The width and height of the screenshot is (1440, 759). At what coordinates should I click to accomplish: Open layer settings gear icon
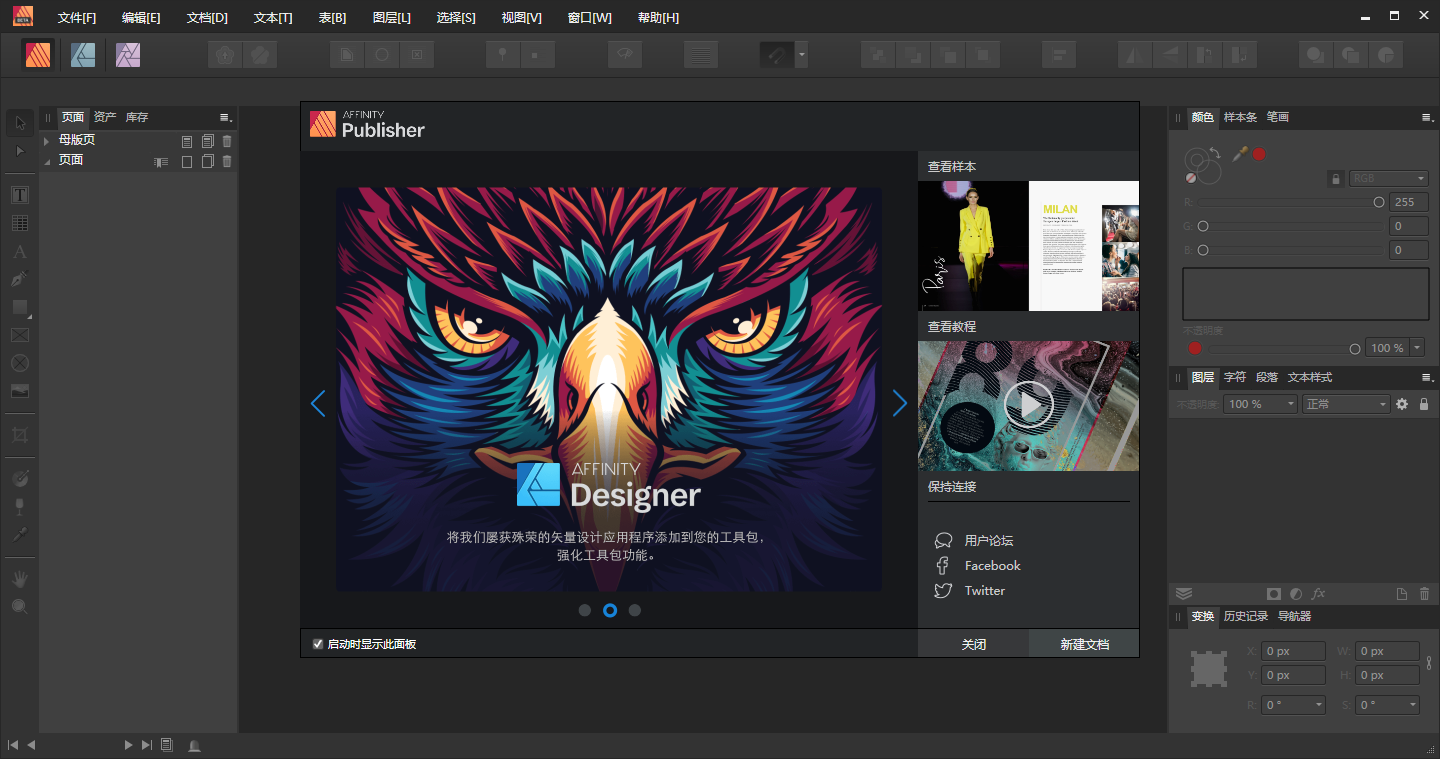1402,404
